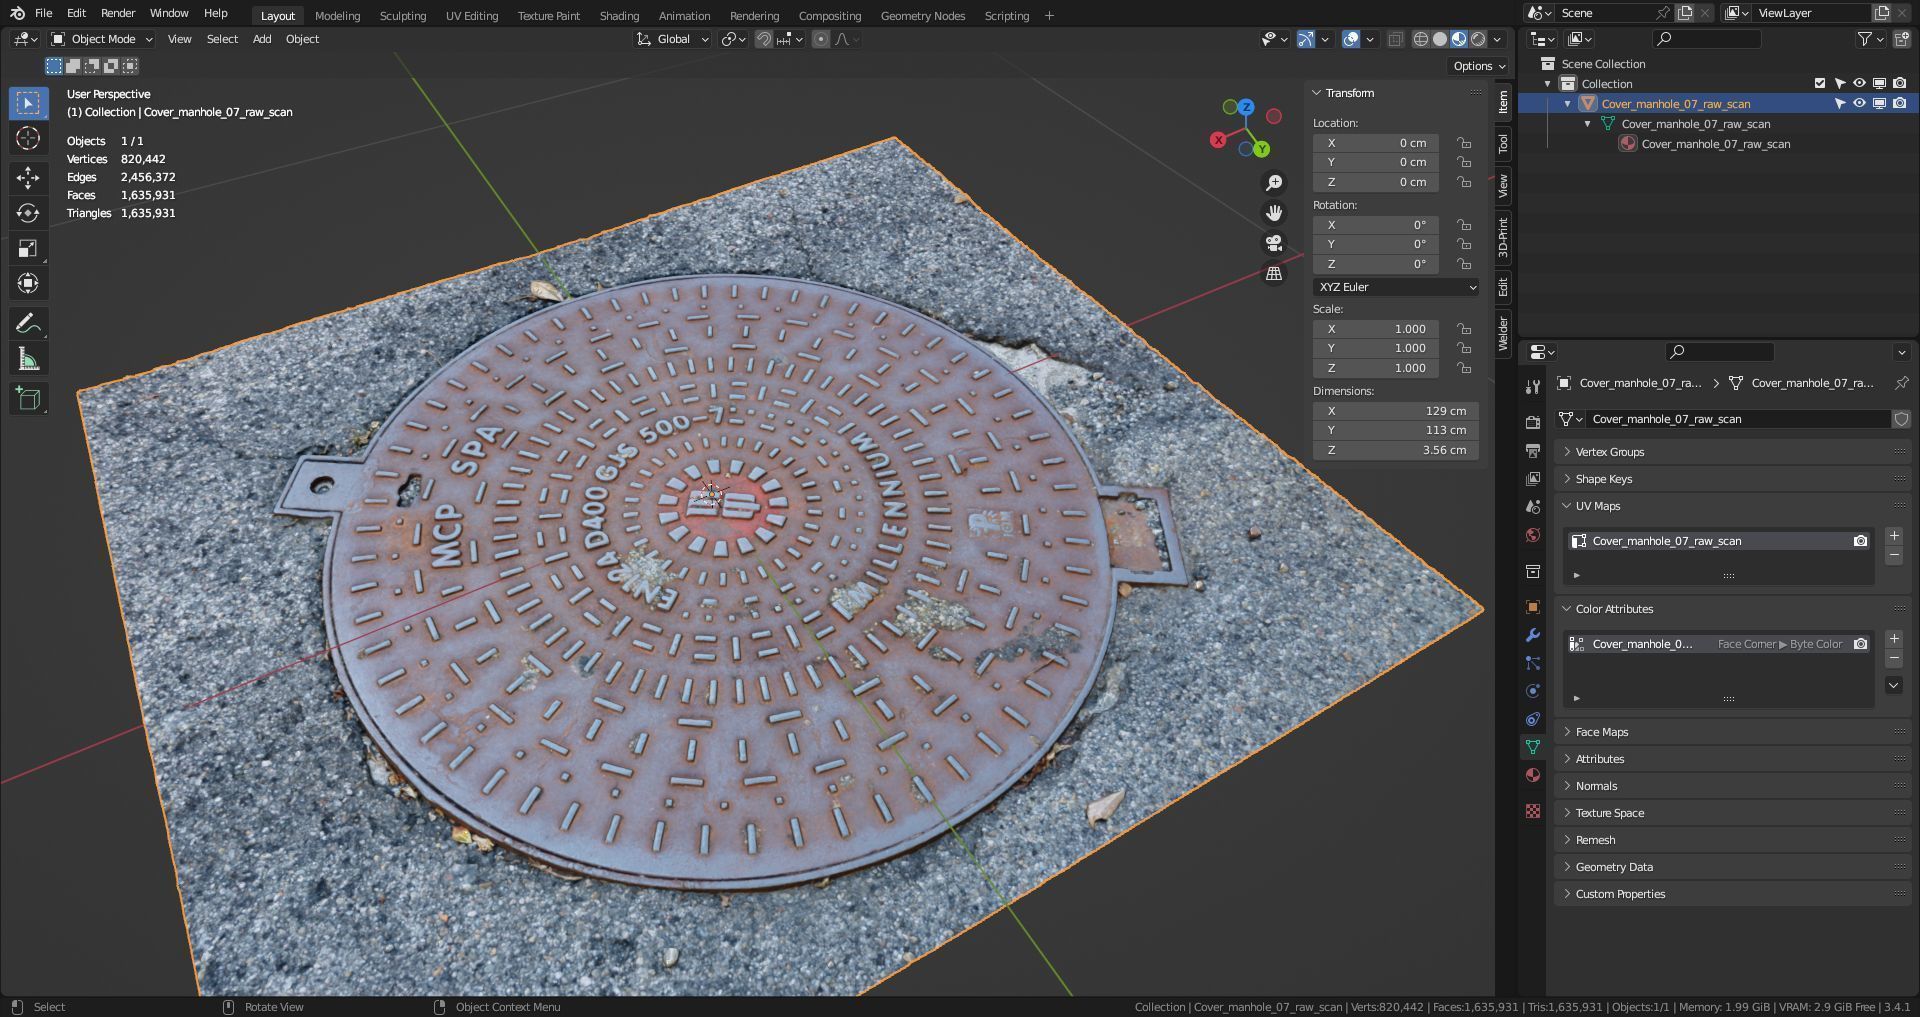Toggle proportional editing

coord(820,39)
